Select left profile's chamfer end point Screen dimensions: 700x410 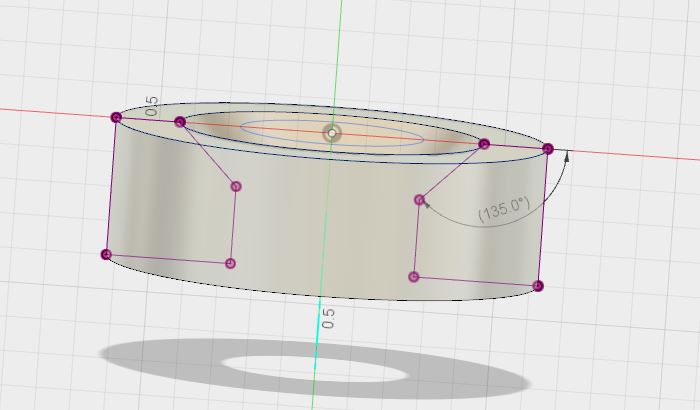(236, 186)
